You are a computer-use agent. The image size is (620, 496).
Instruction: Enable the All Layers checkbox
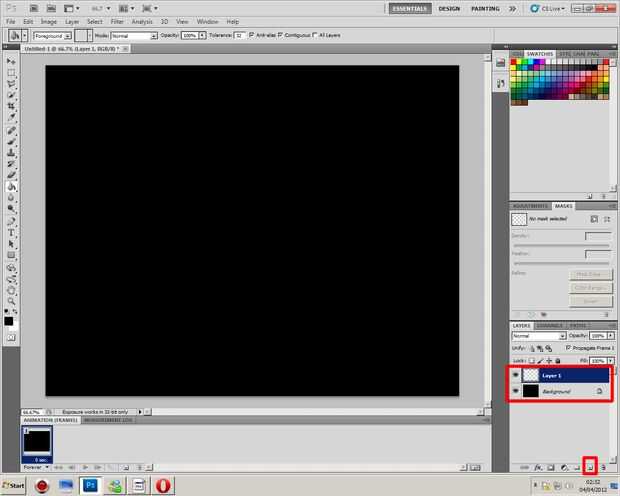pyautogui.click(x=315, y=35)
